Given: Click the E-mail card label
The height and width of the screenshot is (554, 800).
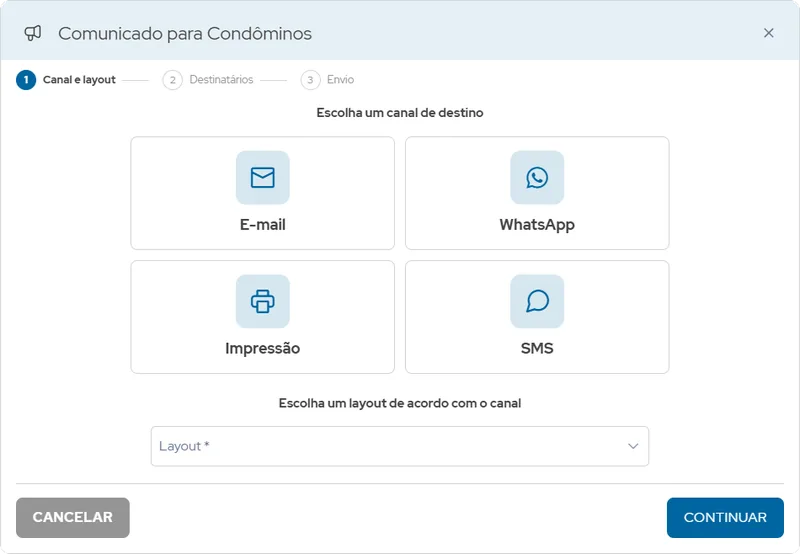Looking at the screenshot, I should 262,224.
